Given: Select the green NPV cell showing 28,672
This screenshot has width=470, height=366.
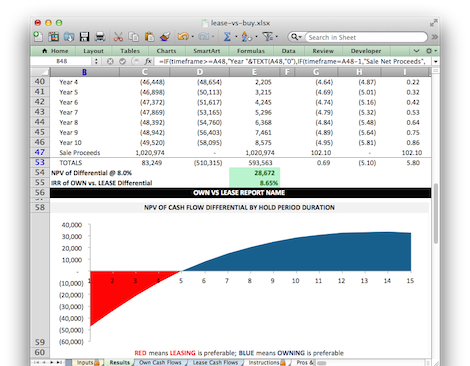Looking at the screenshot, I should point(254,173).
